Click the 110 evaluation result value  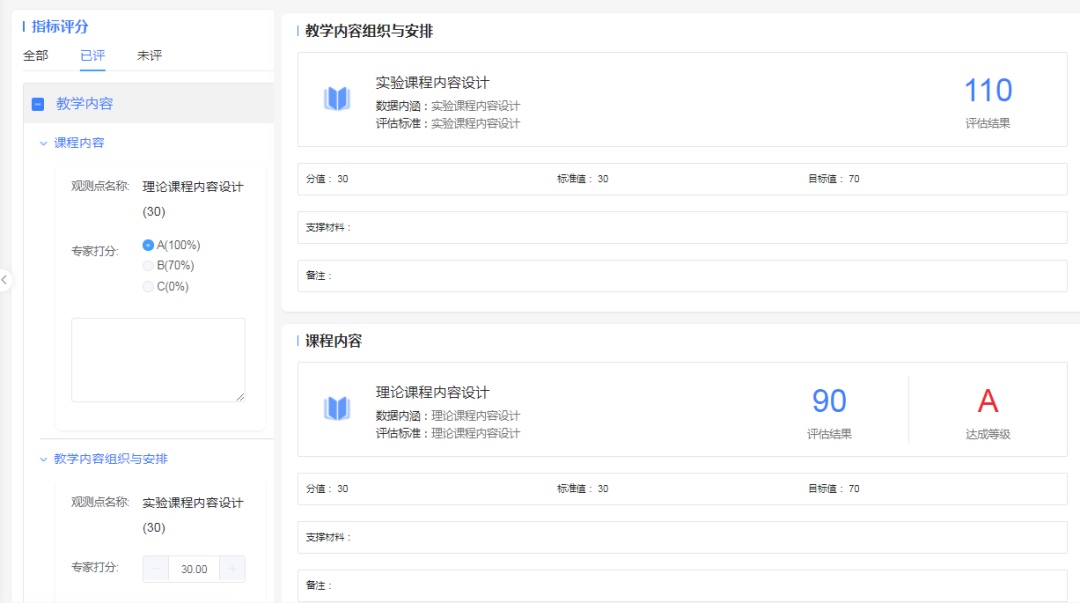(987, 91)
